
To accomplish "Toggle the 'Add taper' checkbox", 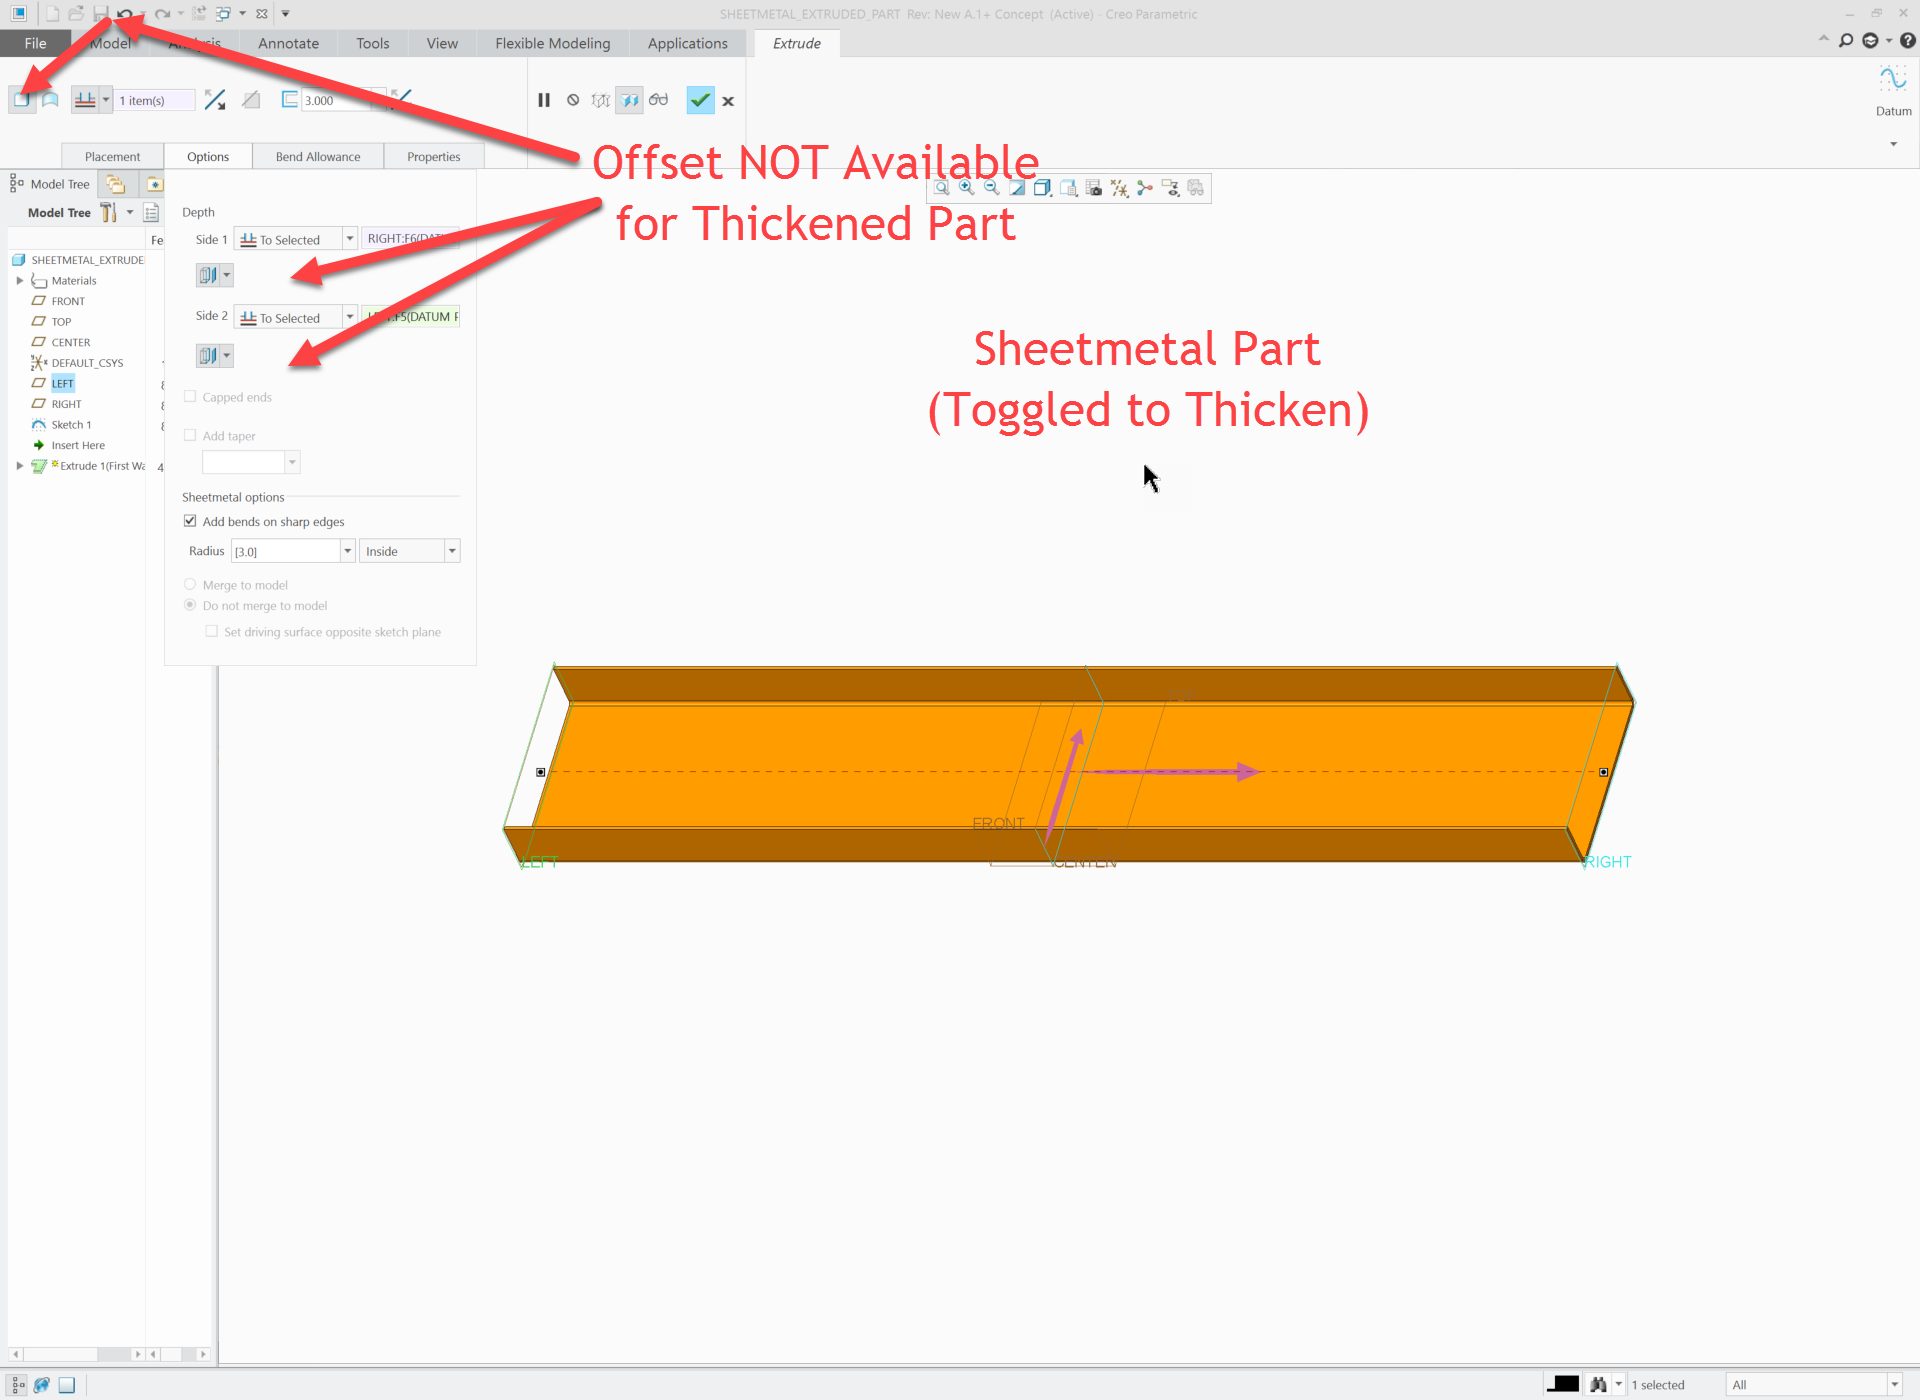I will (189, 434).
